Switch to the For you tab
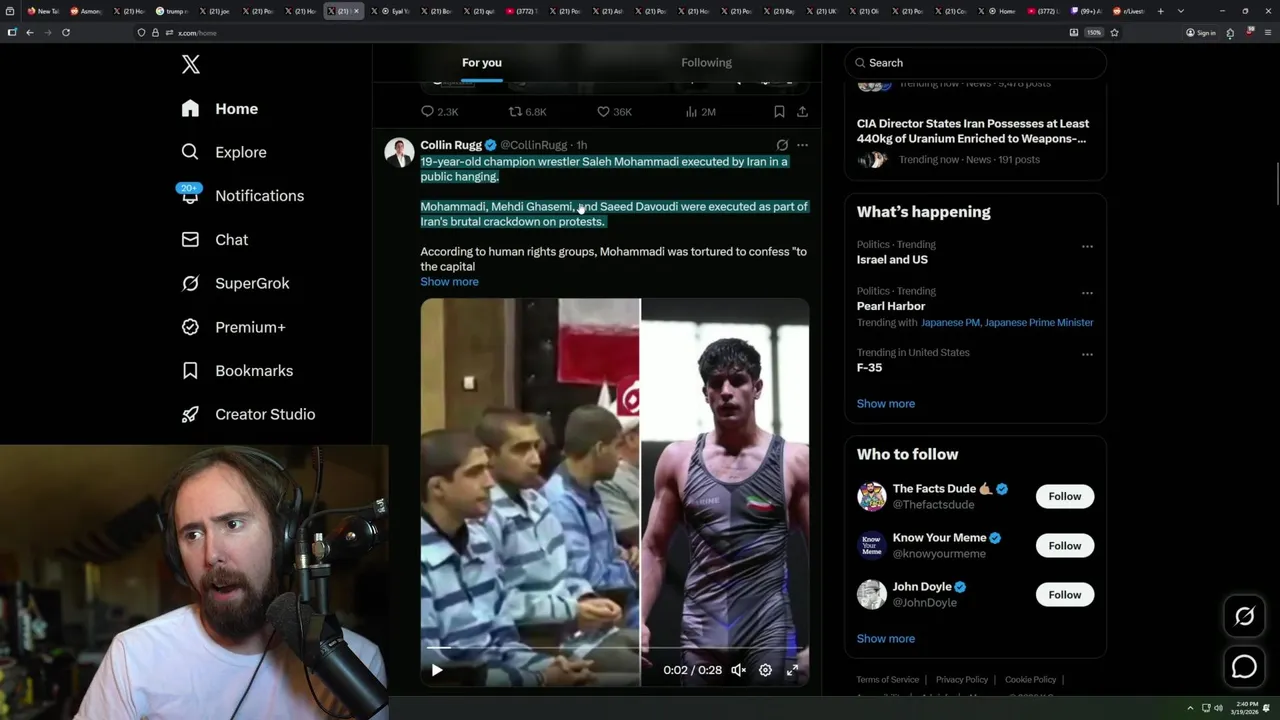 482,62
